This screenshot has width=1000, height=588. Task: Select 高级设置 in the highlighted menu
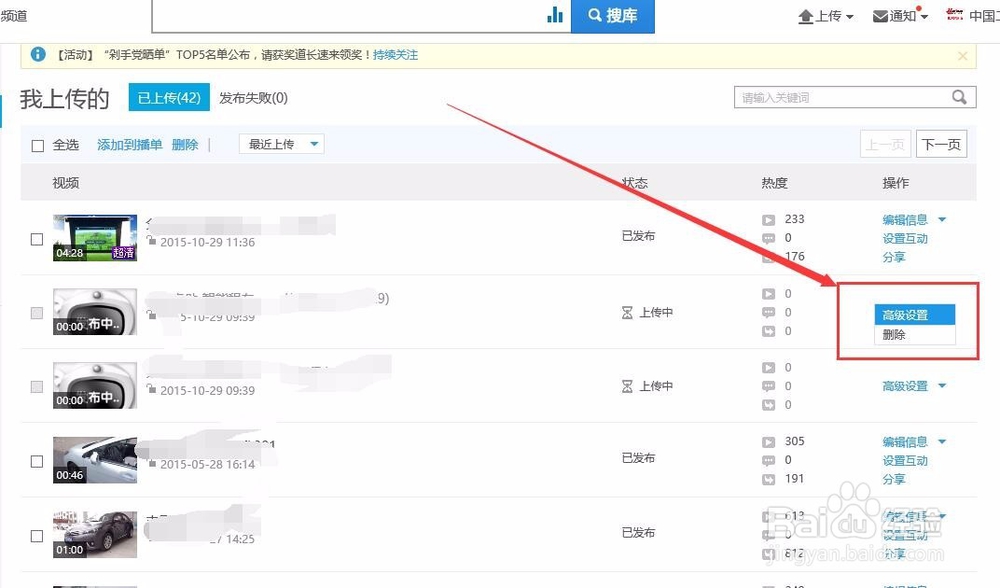(x=913, y=313)
